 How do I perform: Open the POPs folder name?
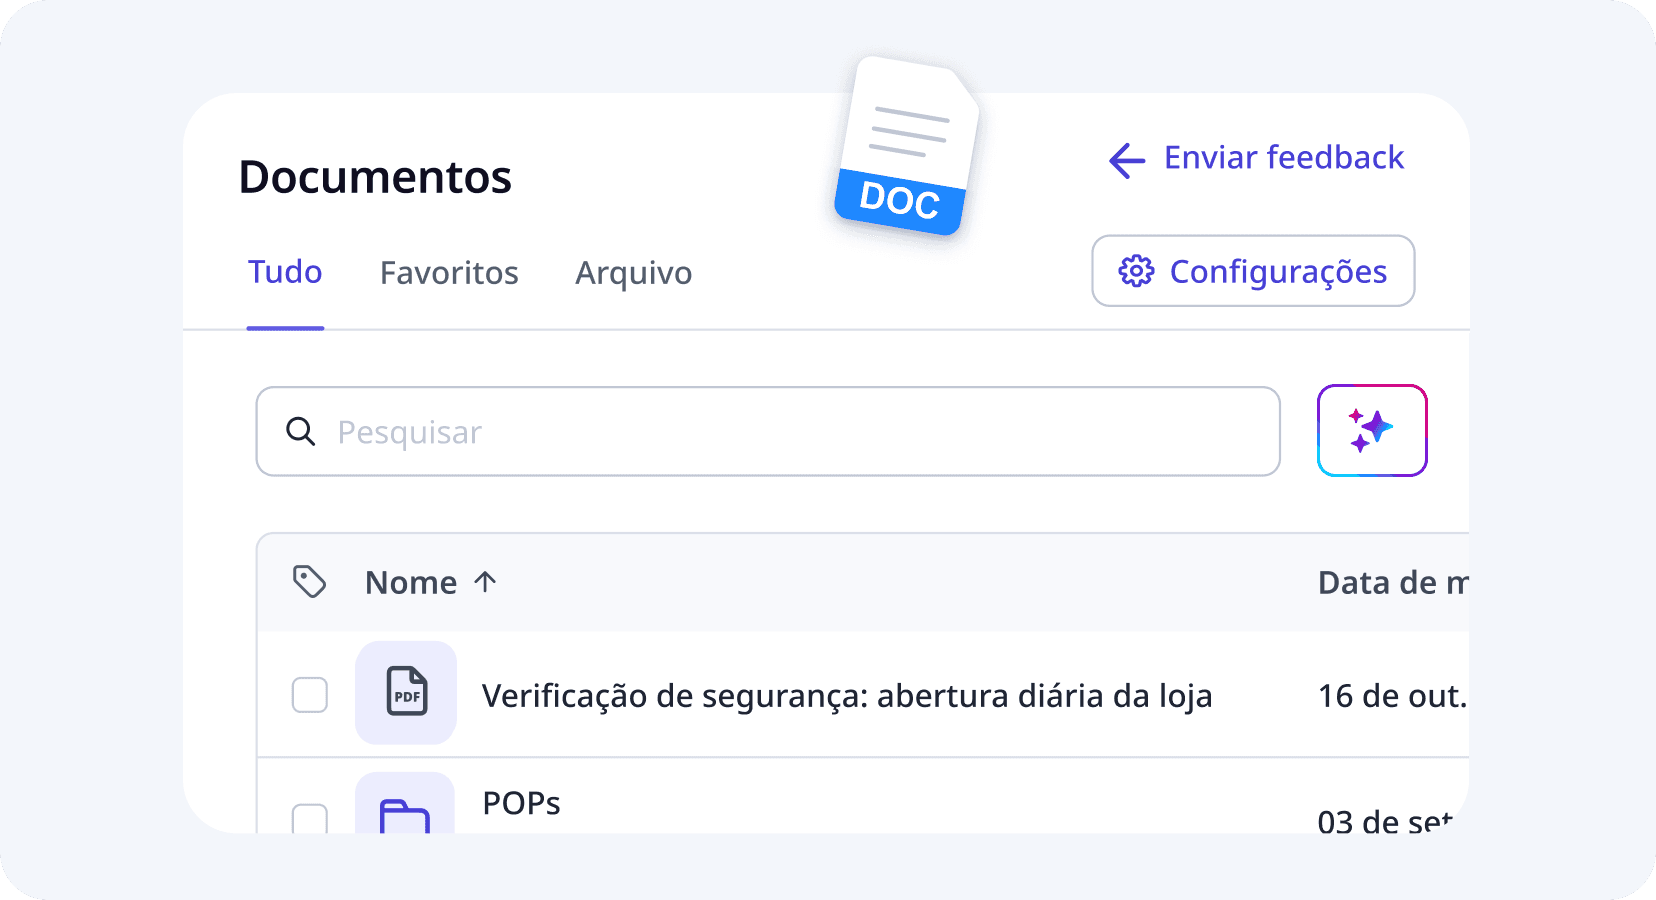click(x=521, y=803)
